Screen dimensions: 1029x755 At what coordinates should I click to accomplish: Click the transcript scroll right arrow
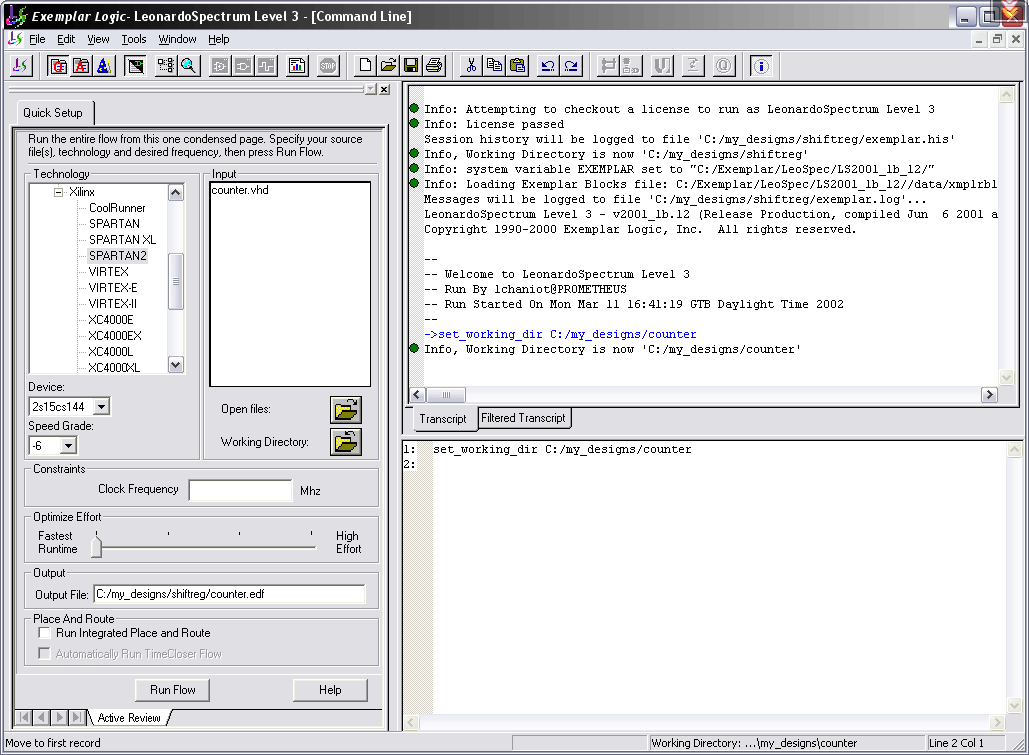tap(990, 395)
